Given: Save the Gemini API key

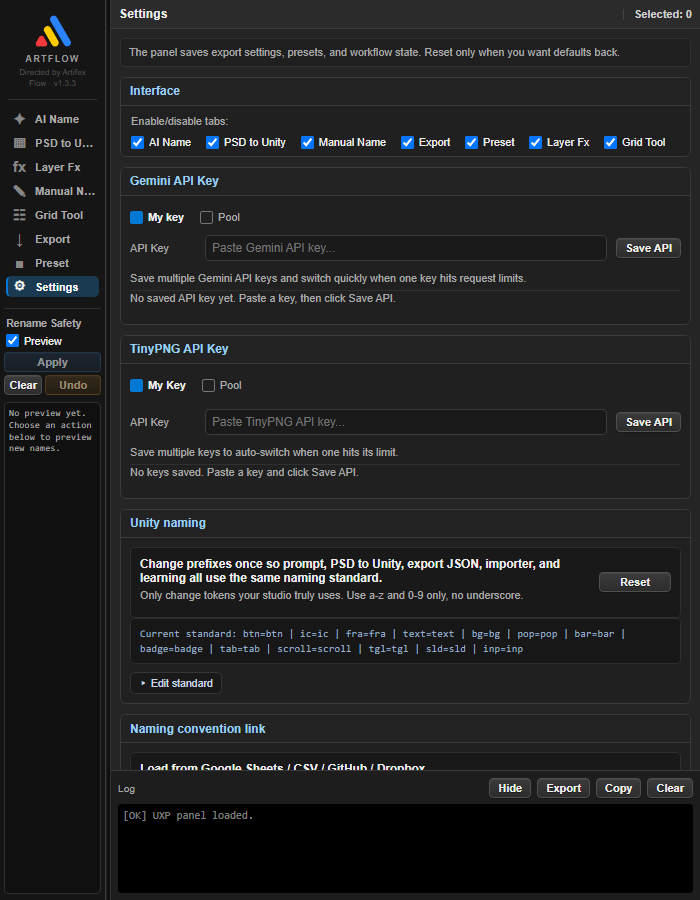Looking at the screenshot, I should click(x=648, y=248).
